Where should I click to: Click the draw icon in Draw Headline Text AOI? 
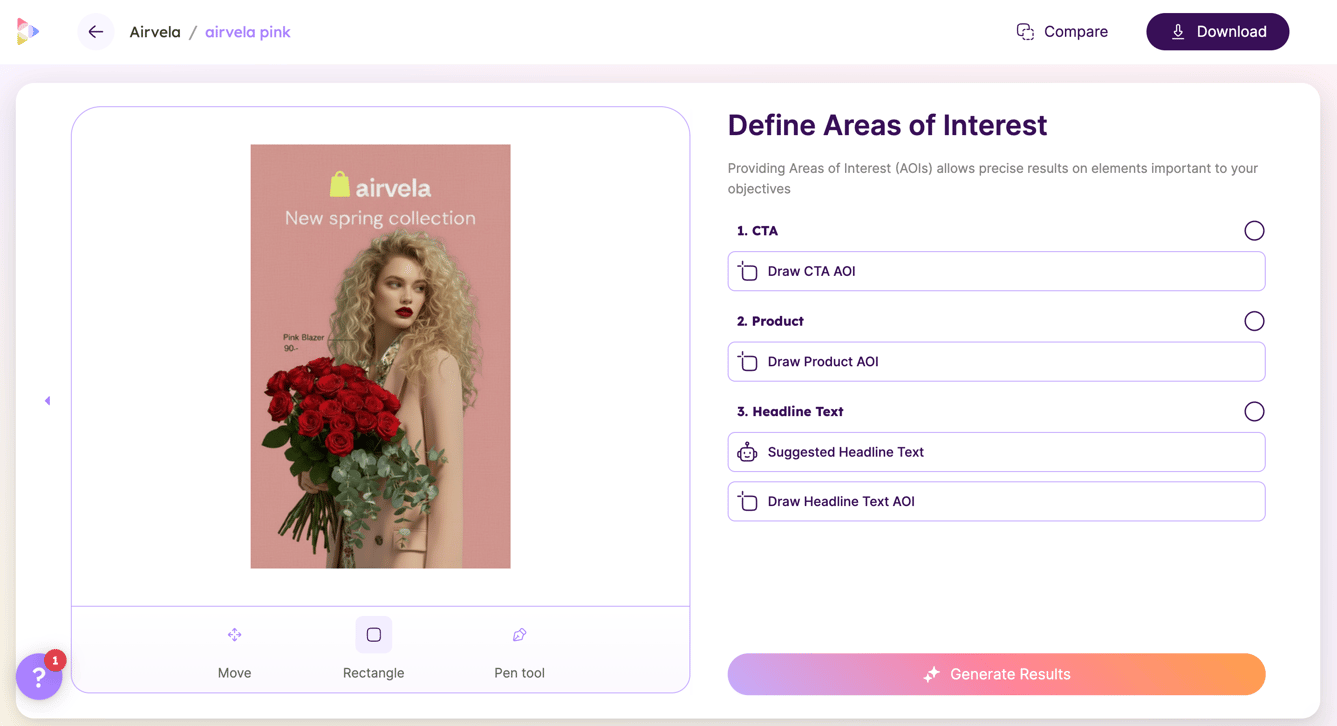pos(747,502)
